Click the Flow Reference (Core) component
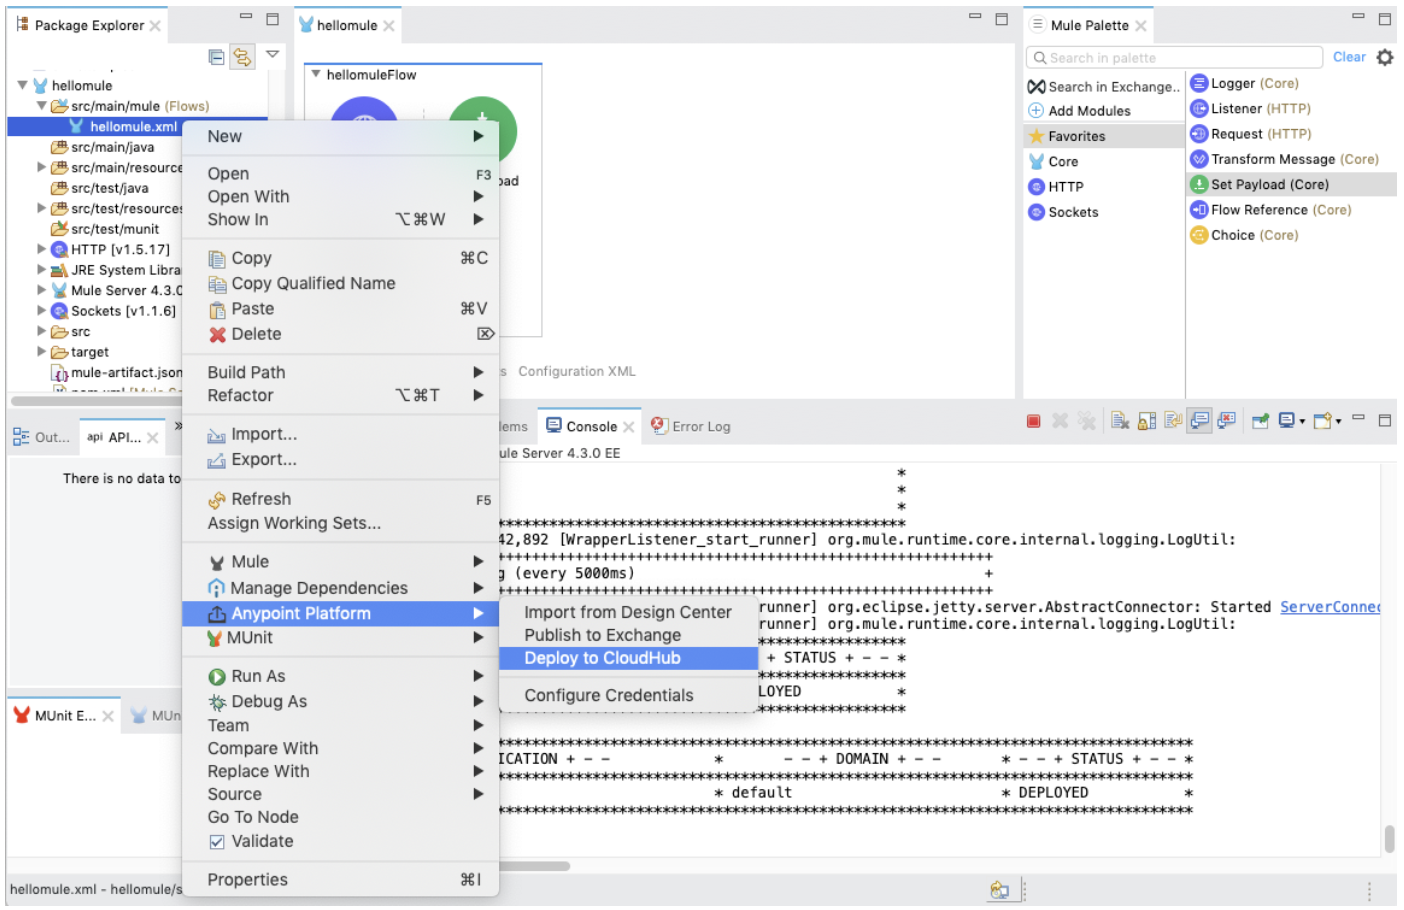The image size is (1404, 910). coord(1270,210)
